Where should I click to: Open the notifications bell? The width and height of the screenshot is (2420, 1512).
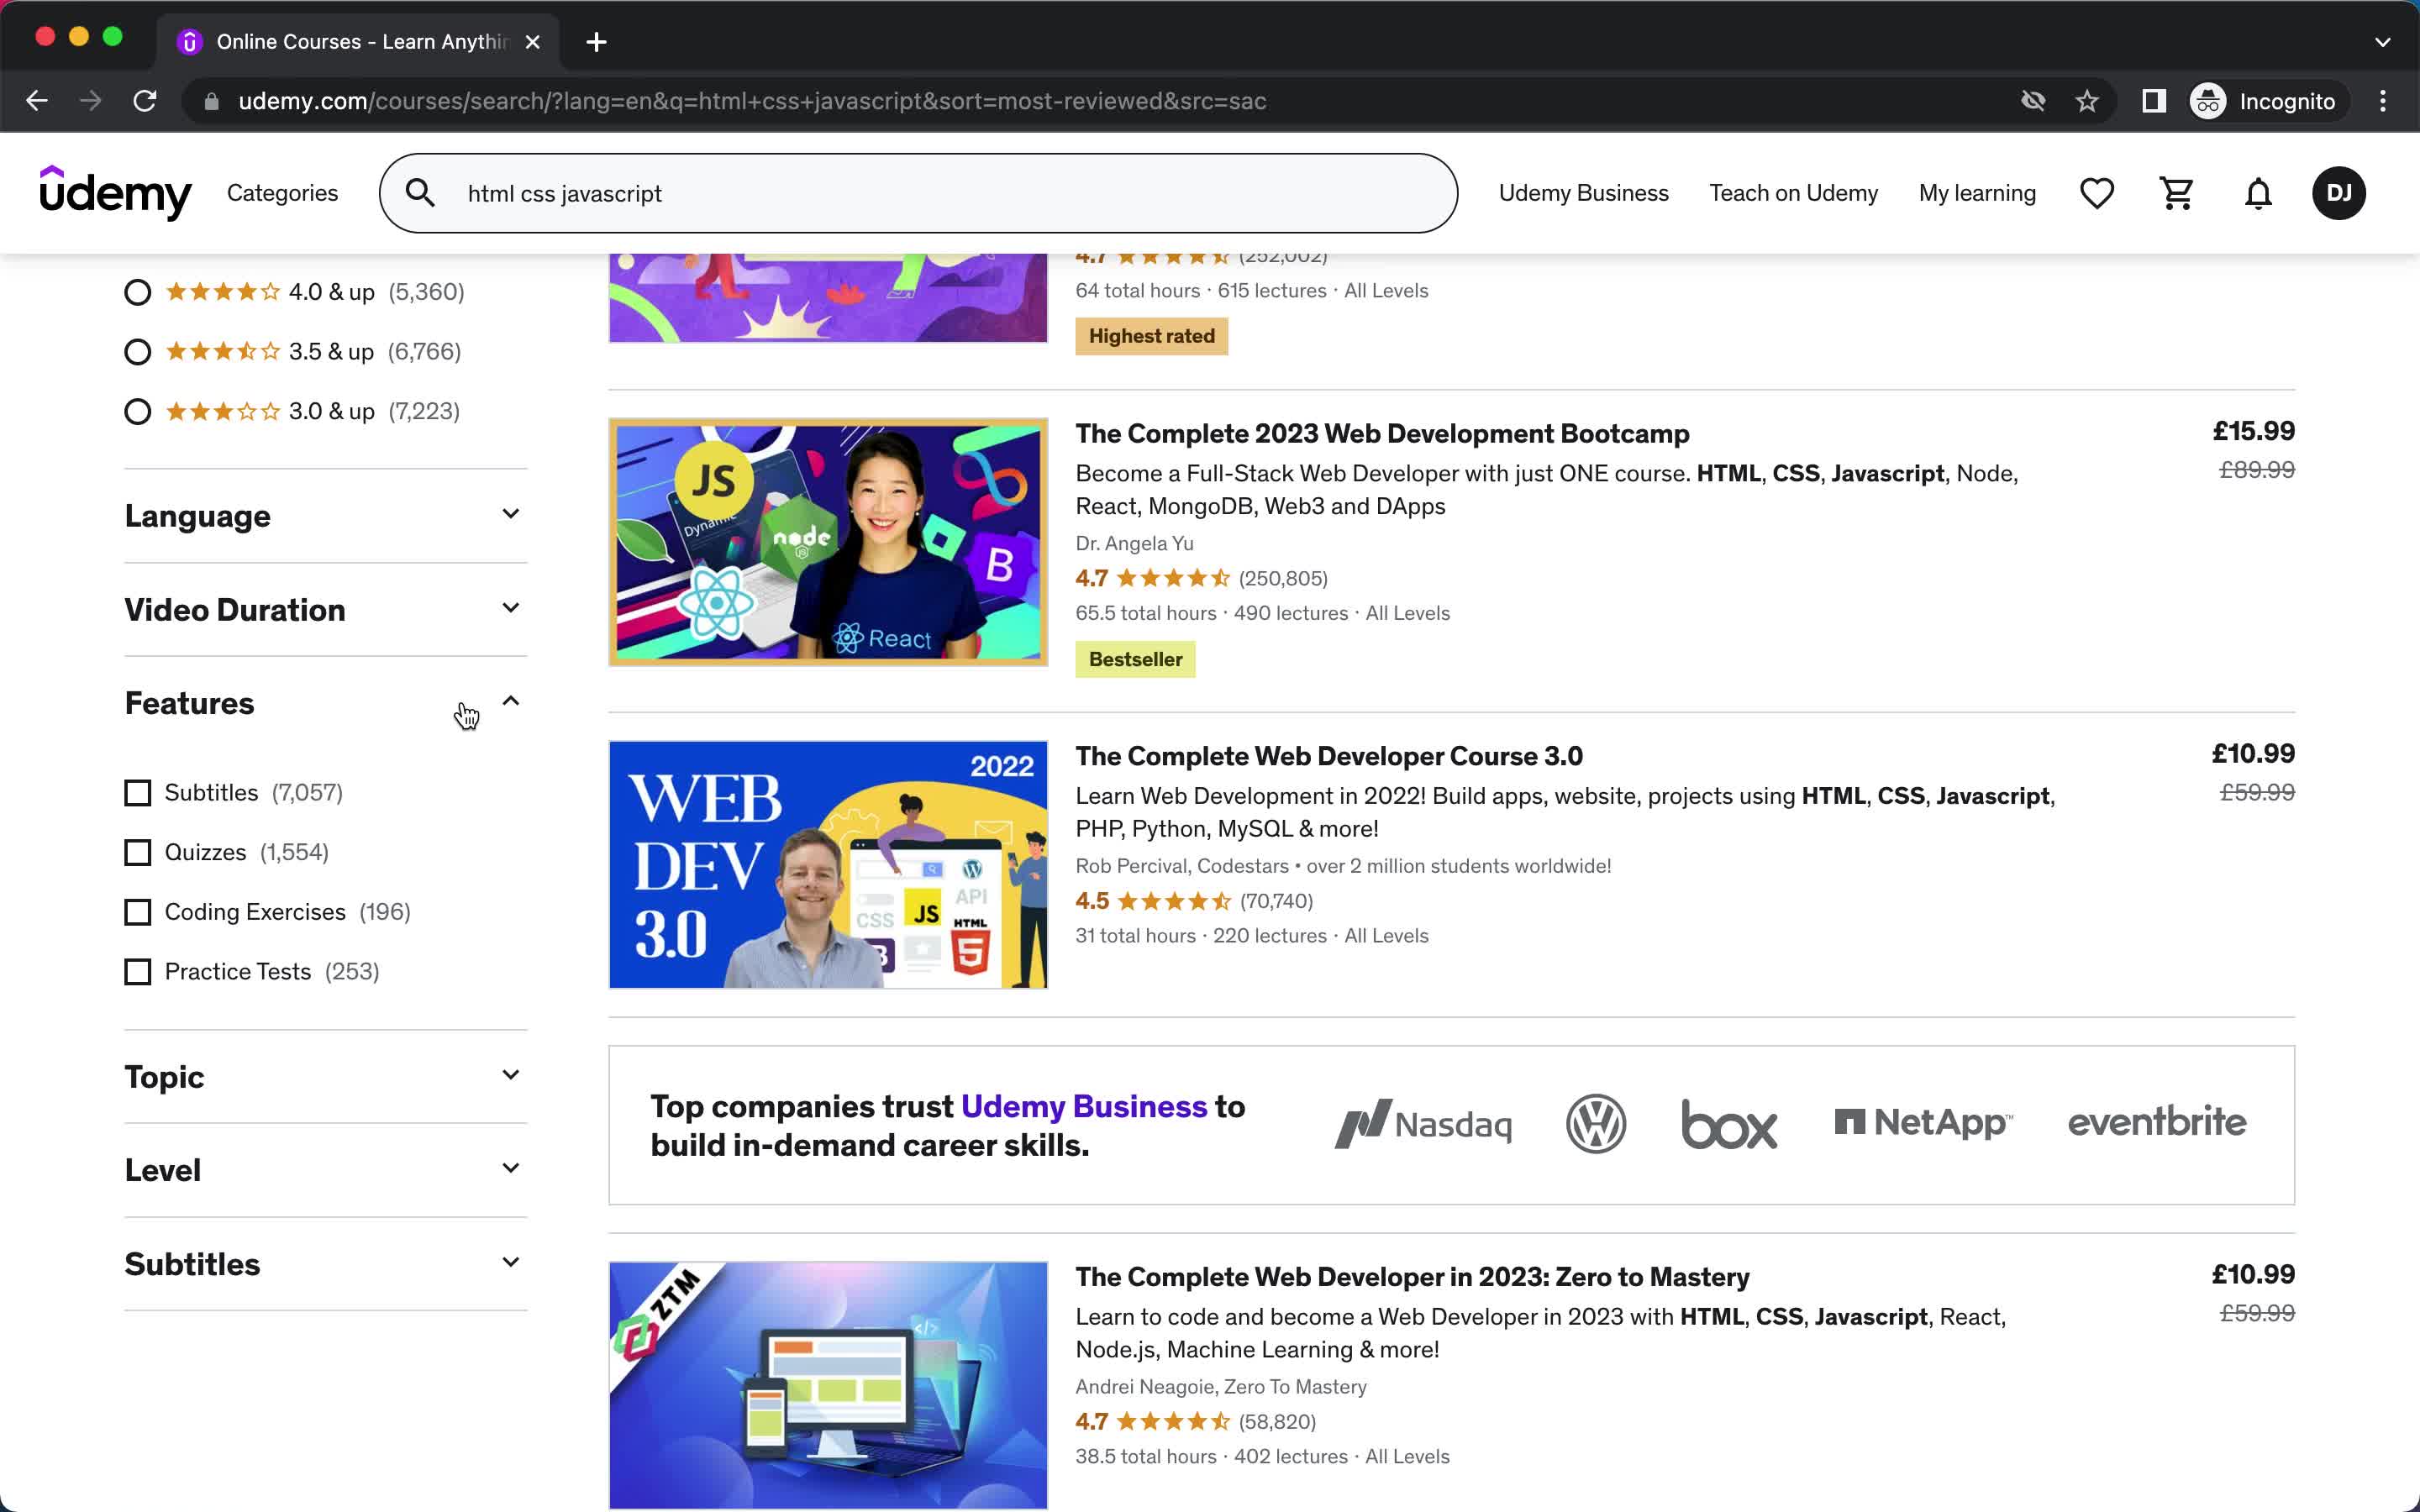tap(2258, 193)
